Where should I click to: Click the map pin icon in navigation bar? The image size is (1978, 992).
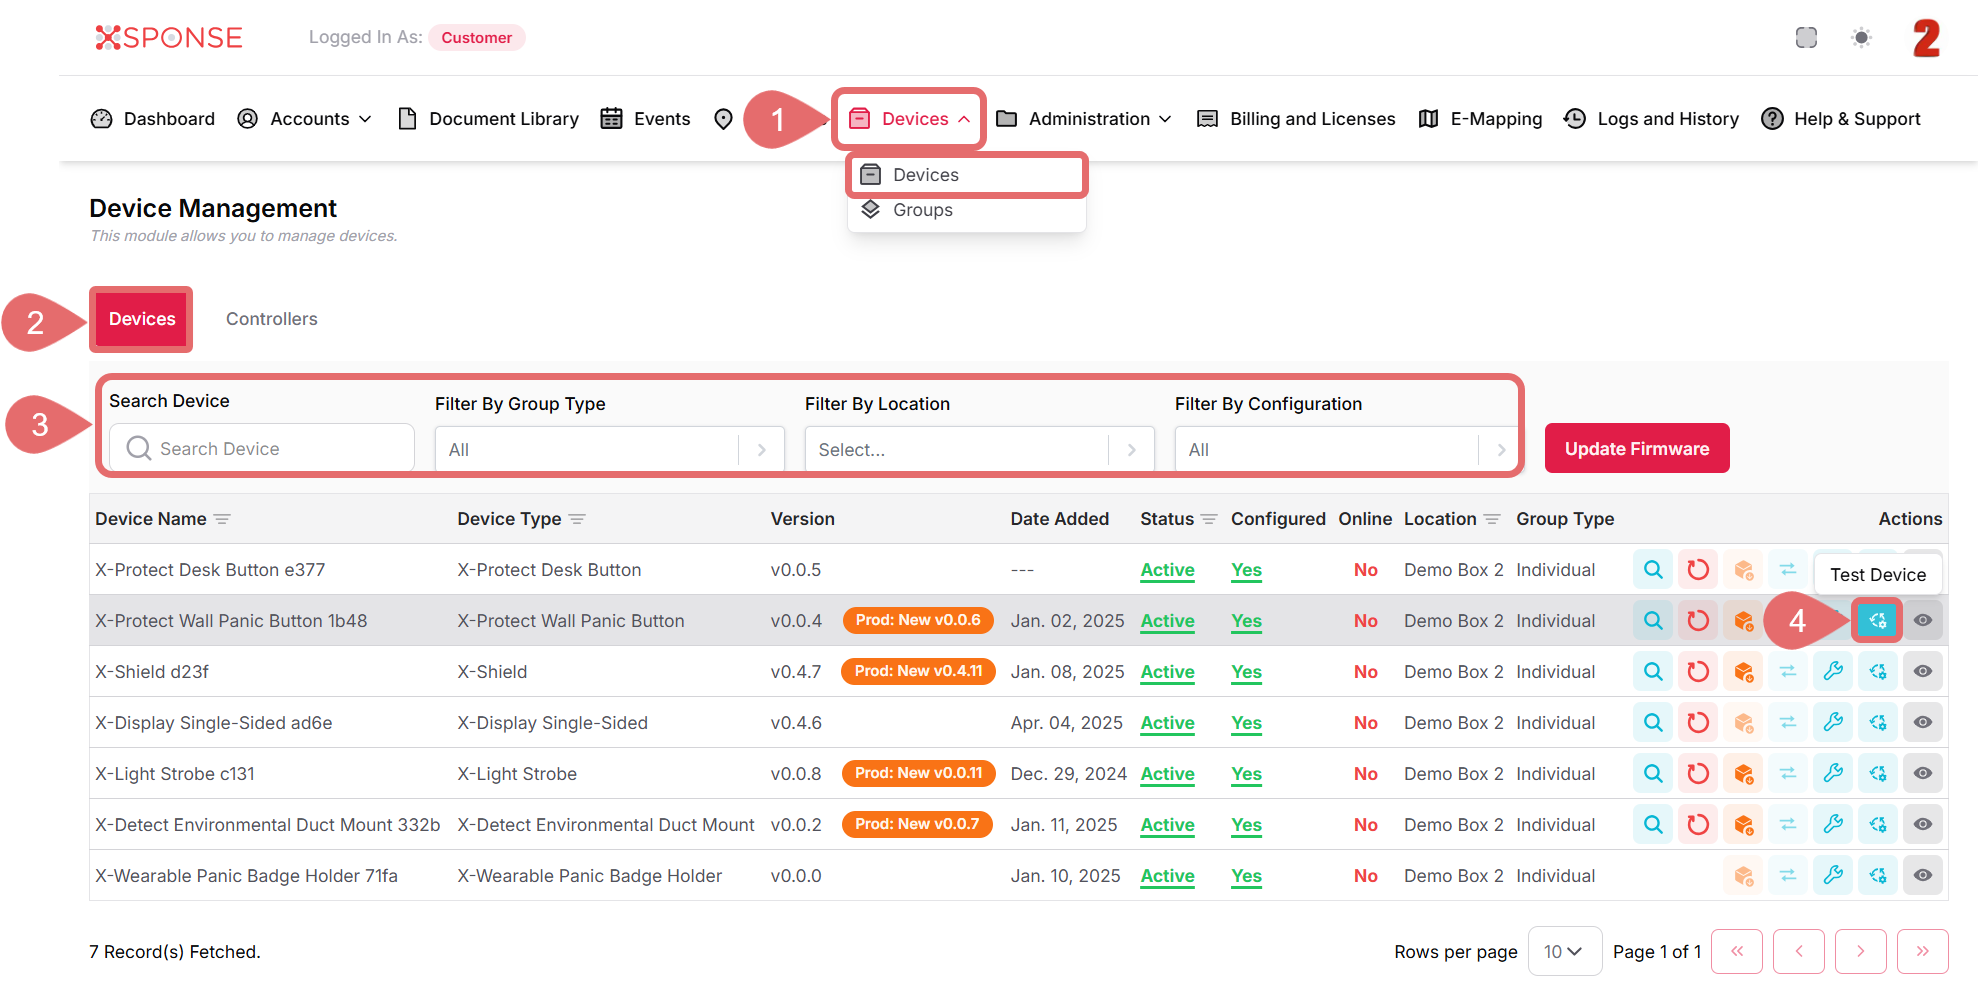pyautogui.click(x=723, y=119)
